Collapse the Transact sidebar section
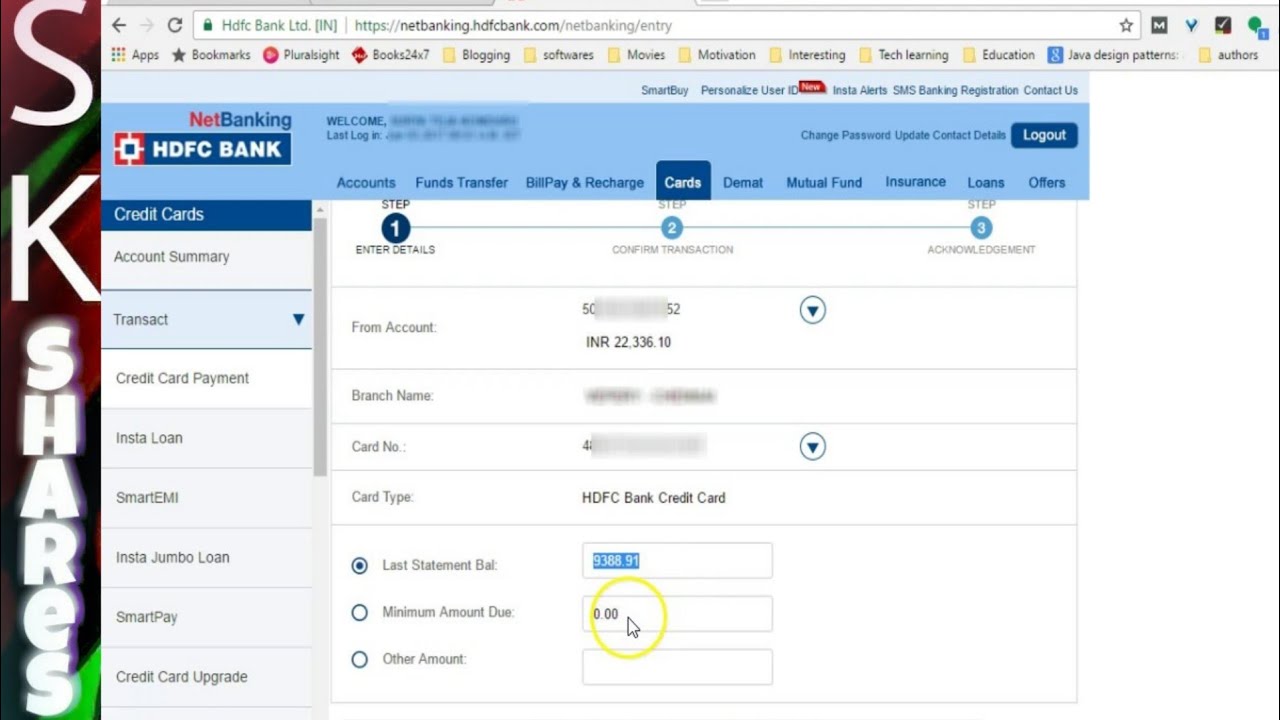This screenshot has width=1280, height=720. [298, 320]
